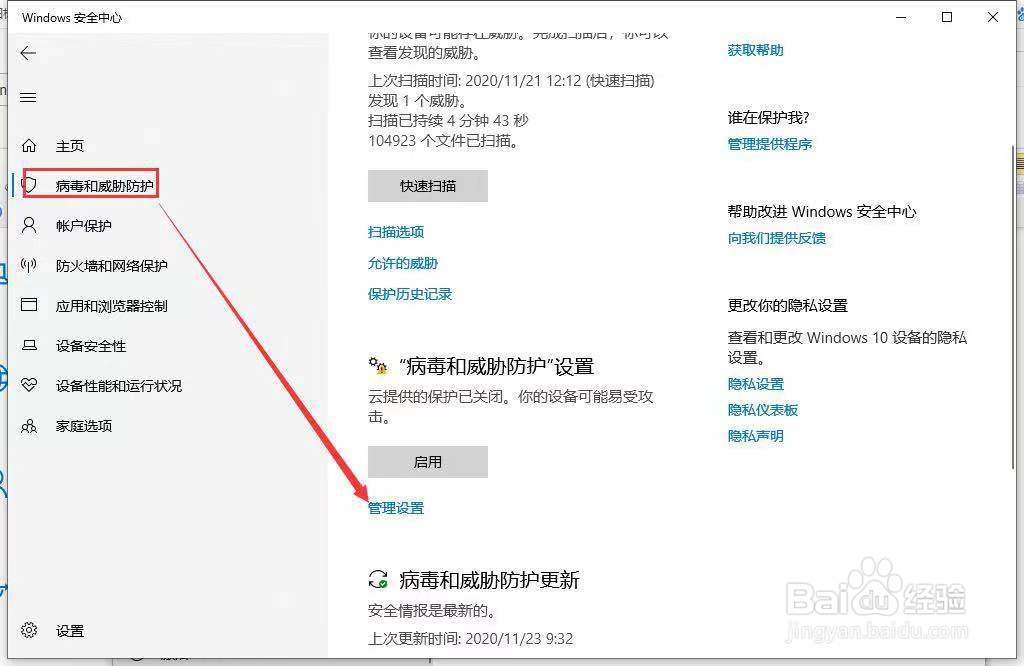Click the wireless icon for 防火墙和网络保护

[x=29, y=265]
